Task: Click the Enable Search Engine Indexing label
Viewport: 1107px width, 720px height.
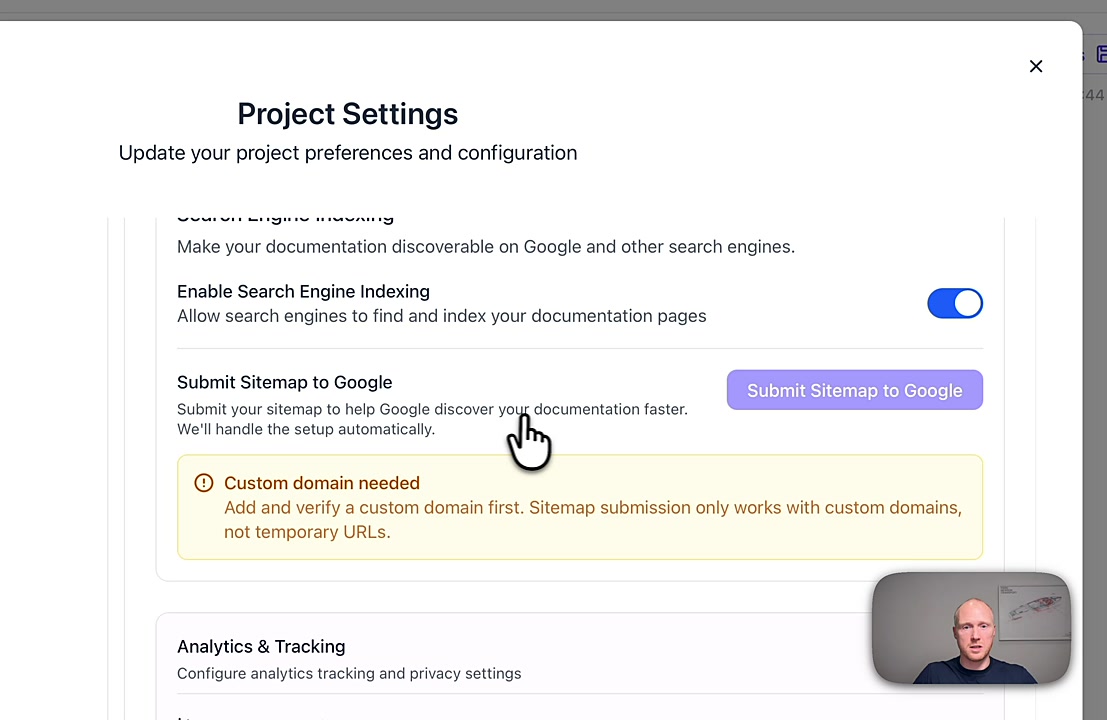Action: coord(303,292)
